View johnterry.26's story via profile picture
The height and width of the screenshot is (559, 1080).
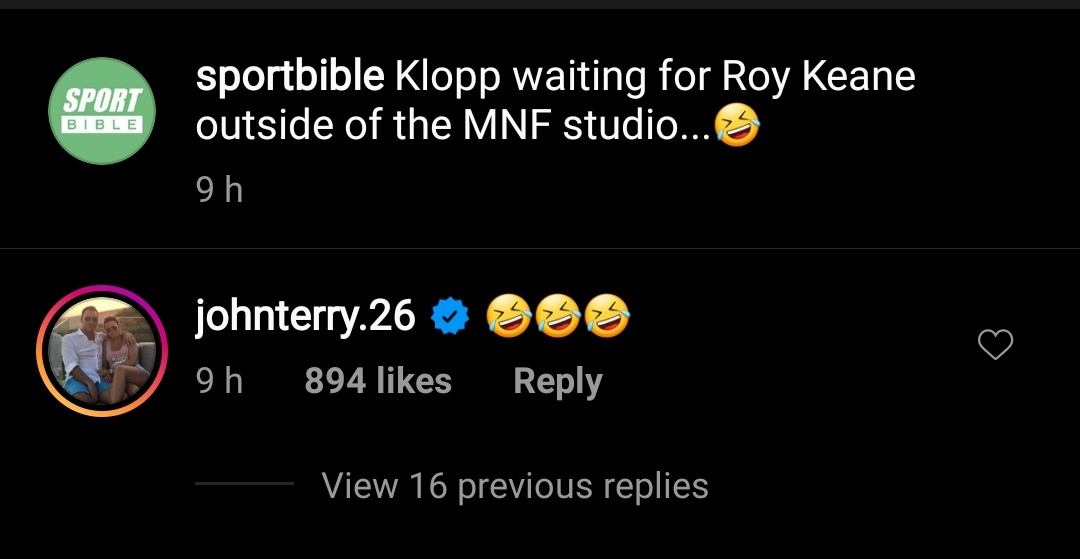pos(102,350)
